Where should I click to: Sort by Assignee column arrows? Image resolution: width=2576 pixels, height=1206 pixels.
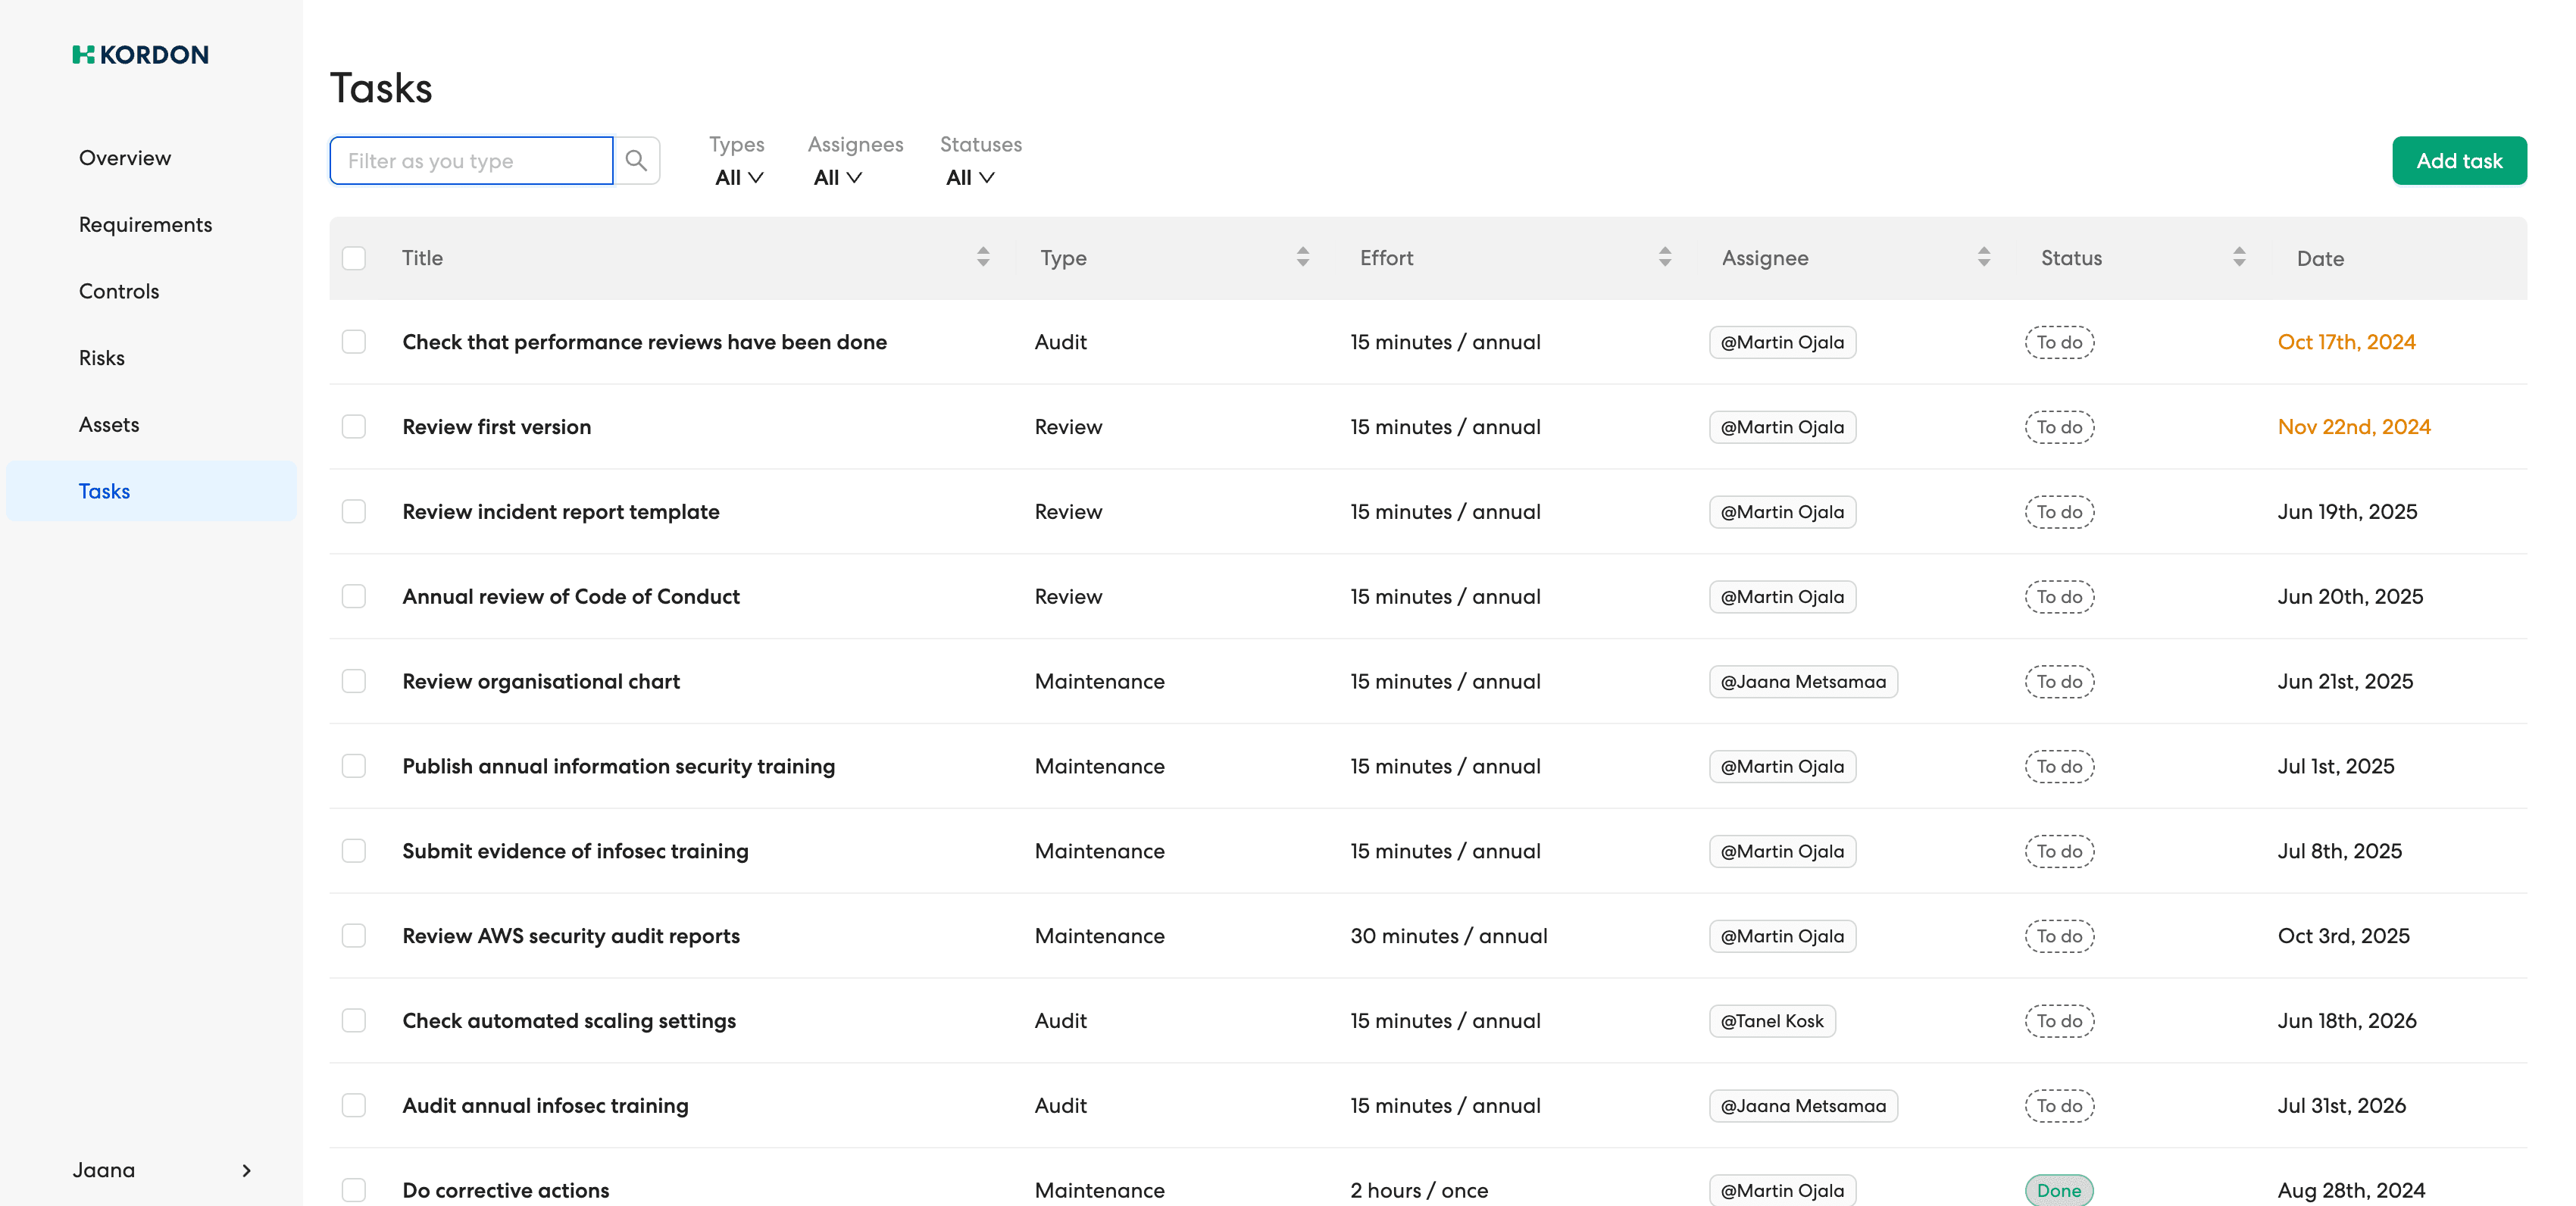[1983, 257]
